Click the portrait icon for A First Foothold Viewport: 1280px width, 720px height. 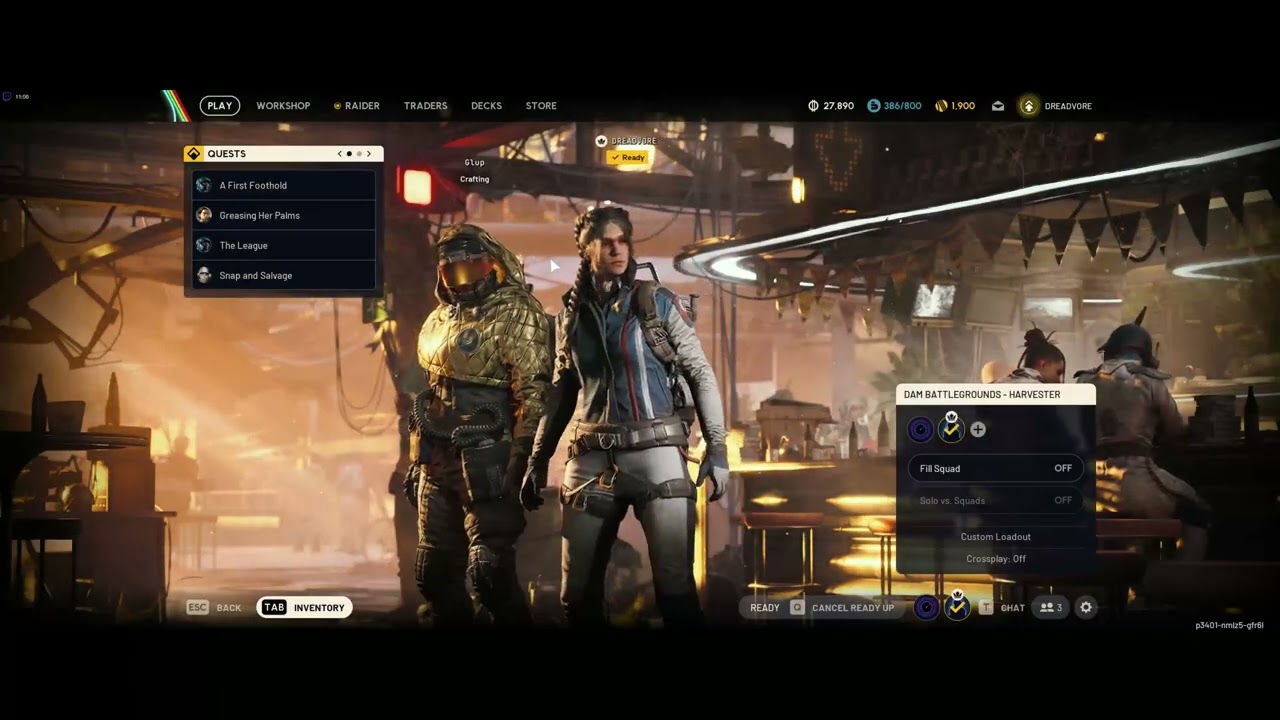(x=204, y=185)
